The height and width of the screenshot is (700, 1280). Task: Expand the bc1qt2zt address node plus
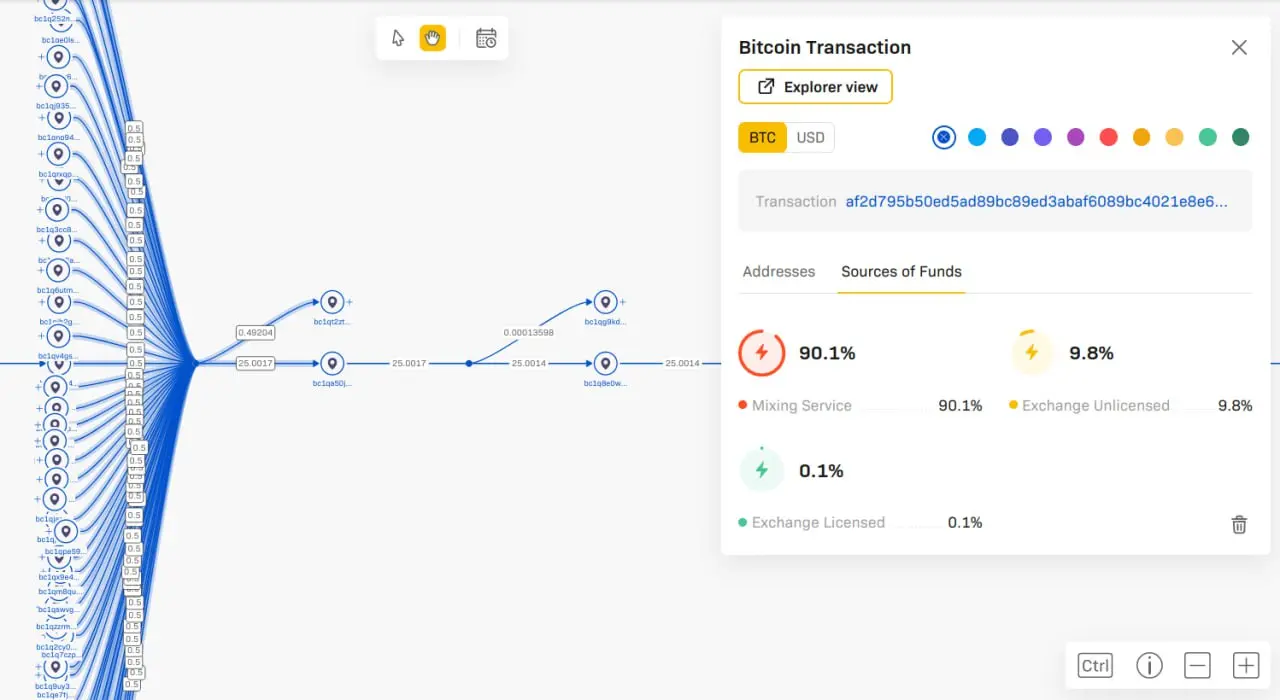click(349, 301)
